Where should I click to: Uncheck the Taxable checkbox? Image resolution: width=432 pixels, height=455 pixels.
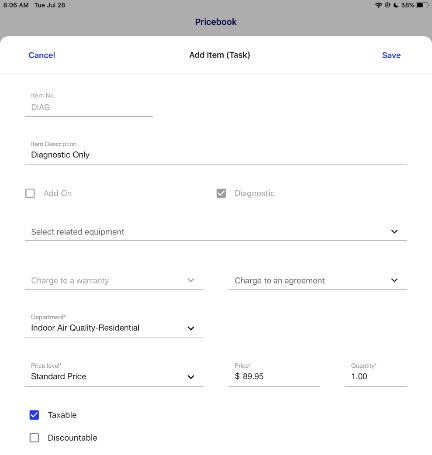click(34, 415)
